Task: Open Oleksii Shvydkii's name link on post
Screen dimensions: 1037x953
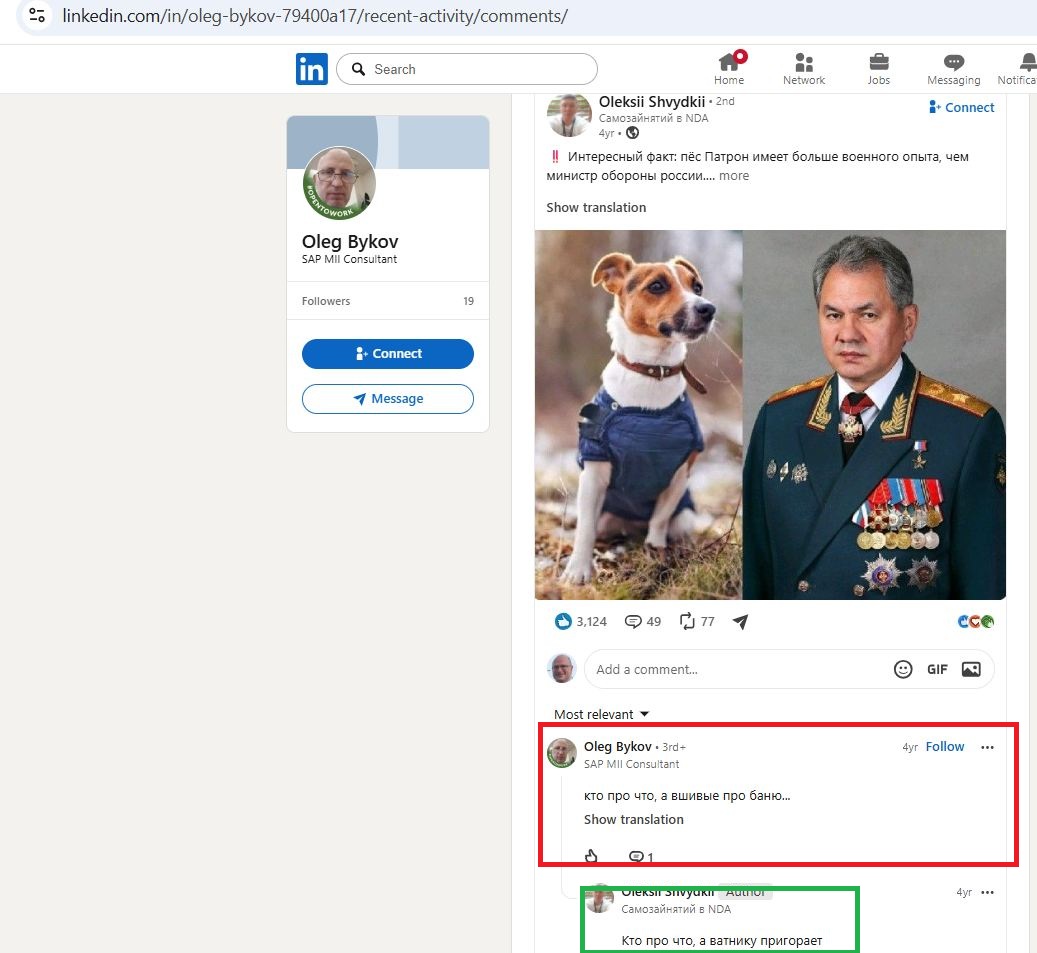Action: [x=651, y=102]
